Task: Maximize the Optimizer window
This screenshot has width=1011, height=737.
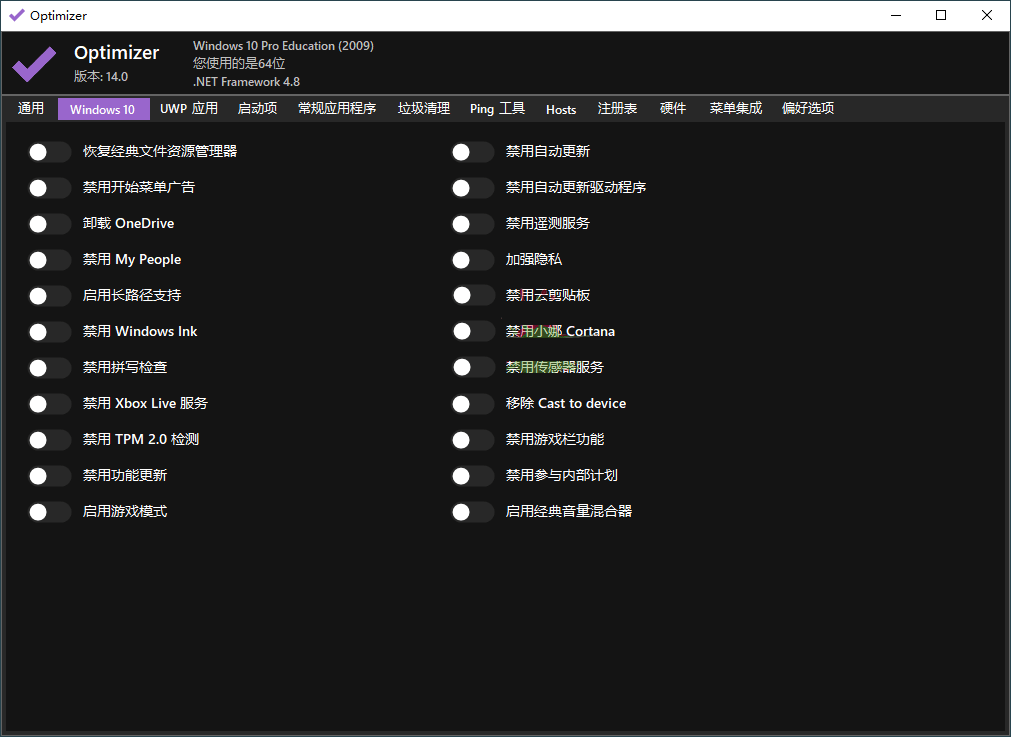Action: tap(941, 15)
